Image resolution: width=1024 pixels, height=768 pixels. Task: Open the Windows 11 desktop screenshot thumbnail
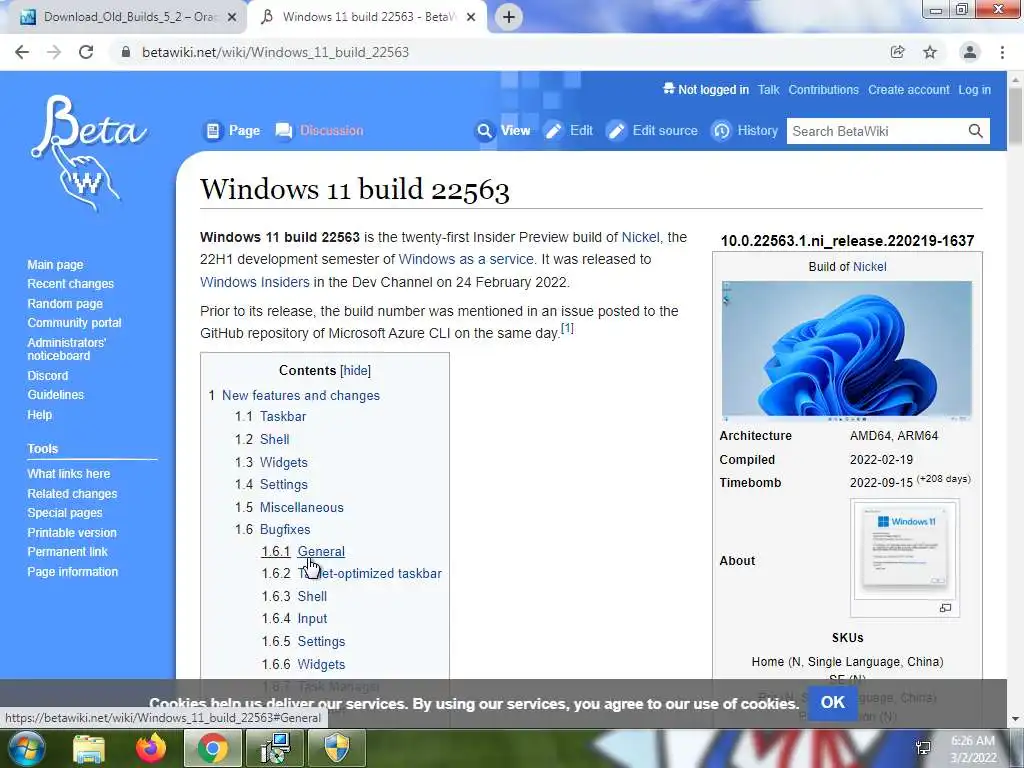point(847,351)
